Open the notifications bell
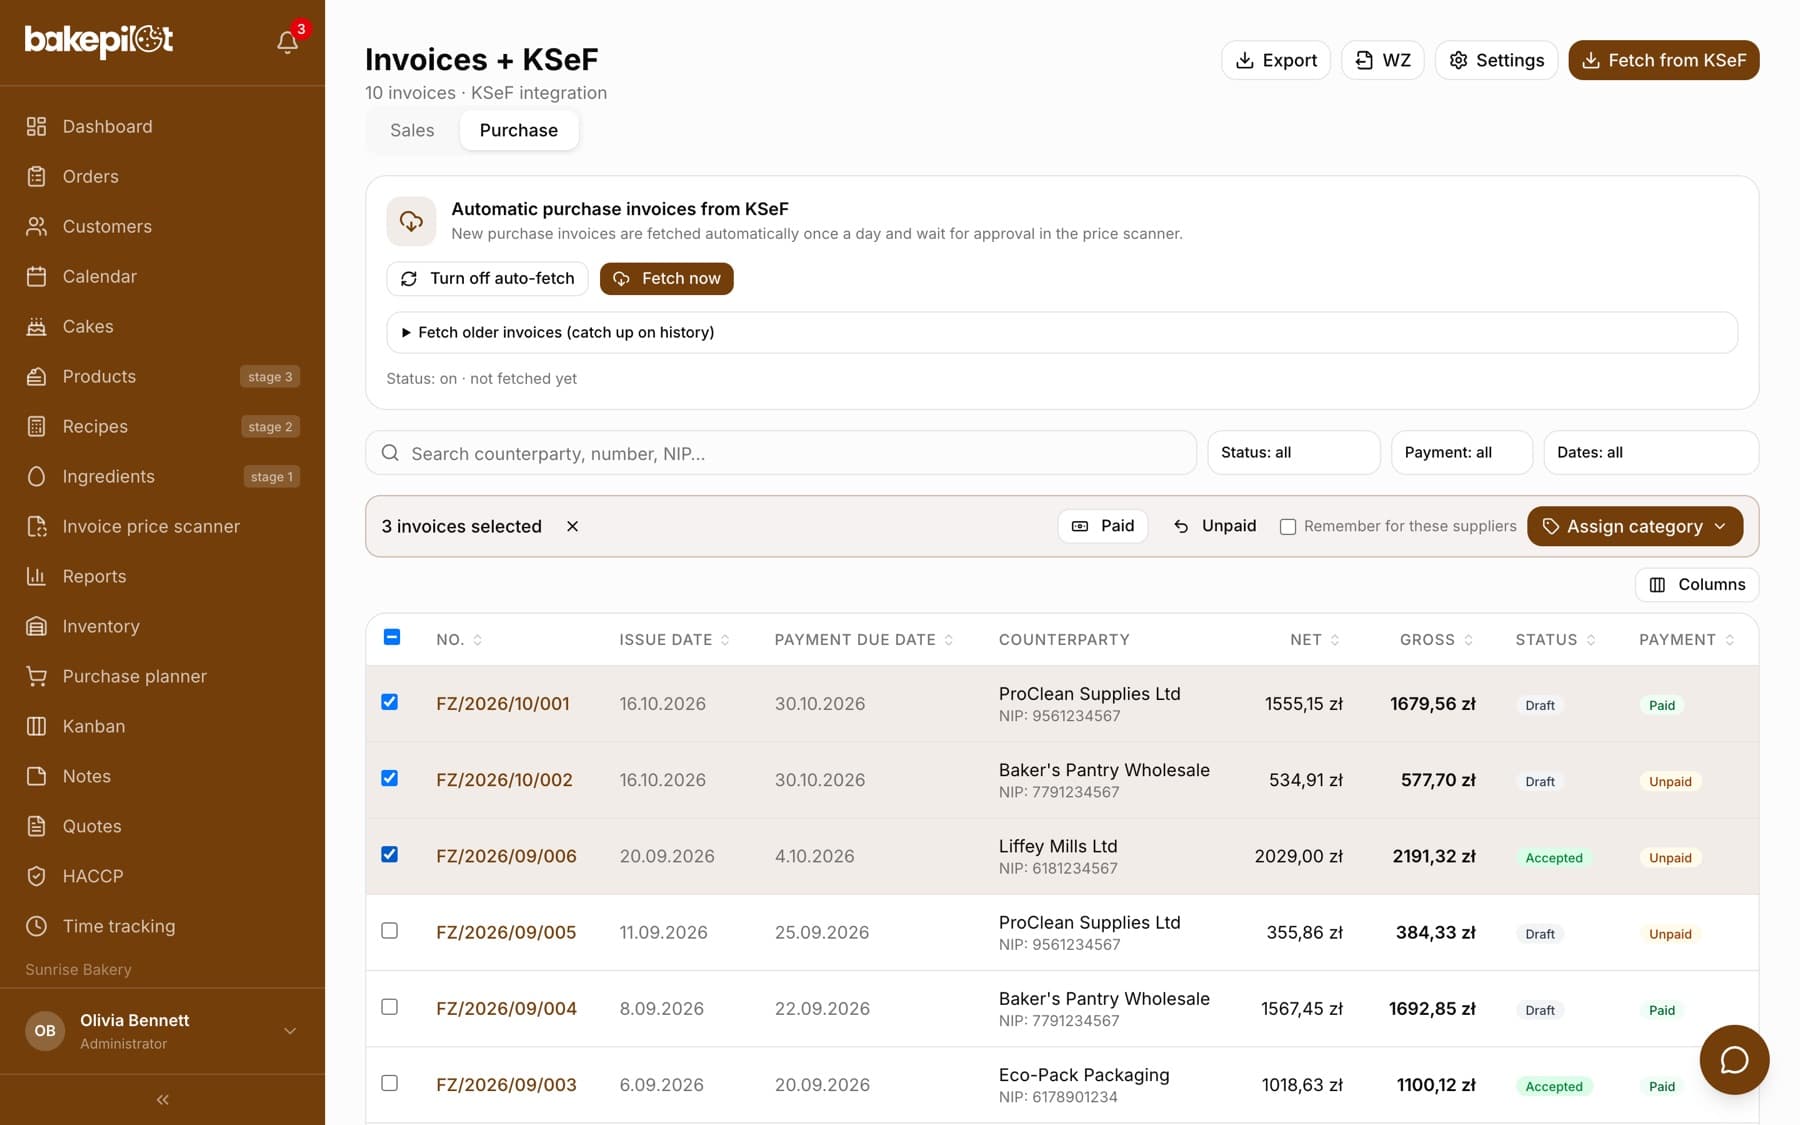 [x=287, y=41]
